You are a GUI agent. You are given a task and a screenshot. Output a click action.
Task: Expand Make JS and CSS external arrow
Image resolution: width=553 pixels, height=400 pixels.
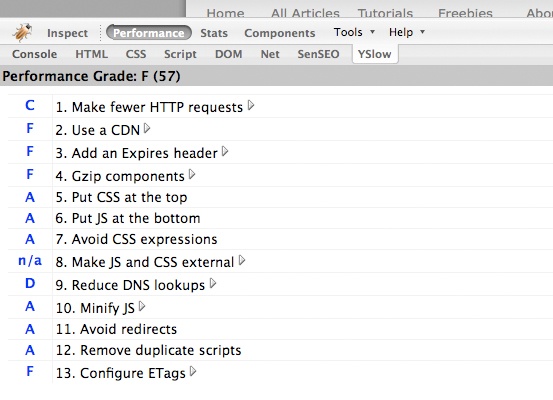[242, 260]
